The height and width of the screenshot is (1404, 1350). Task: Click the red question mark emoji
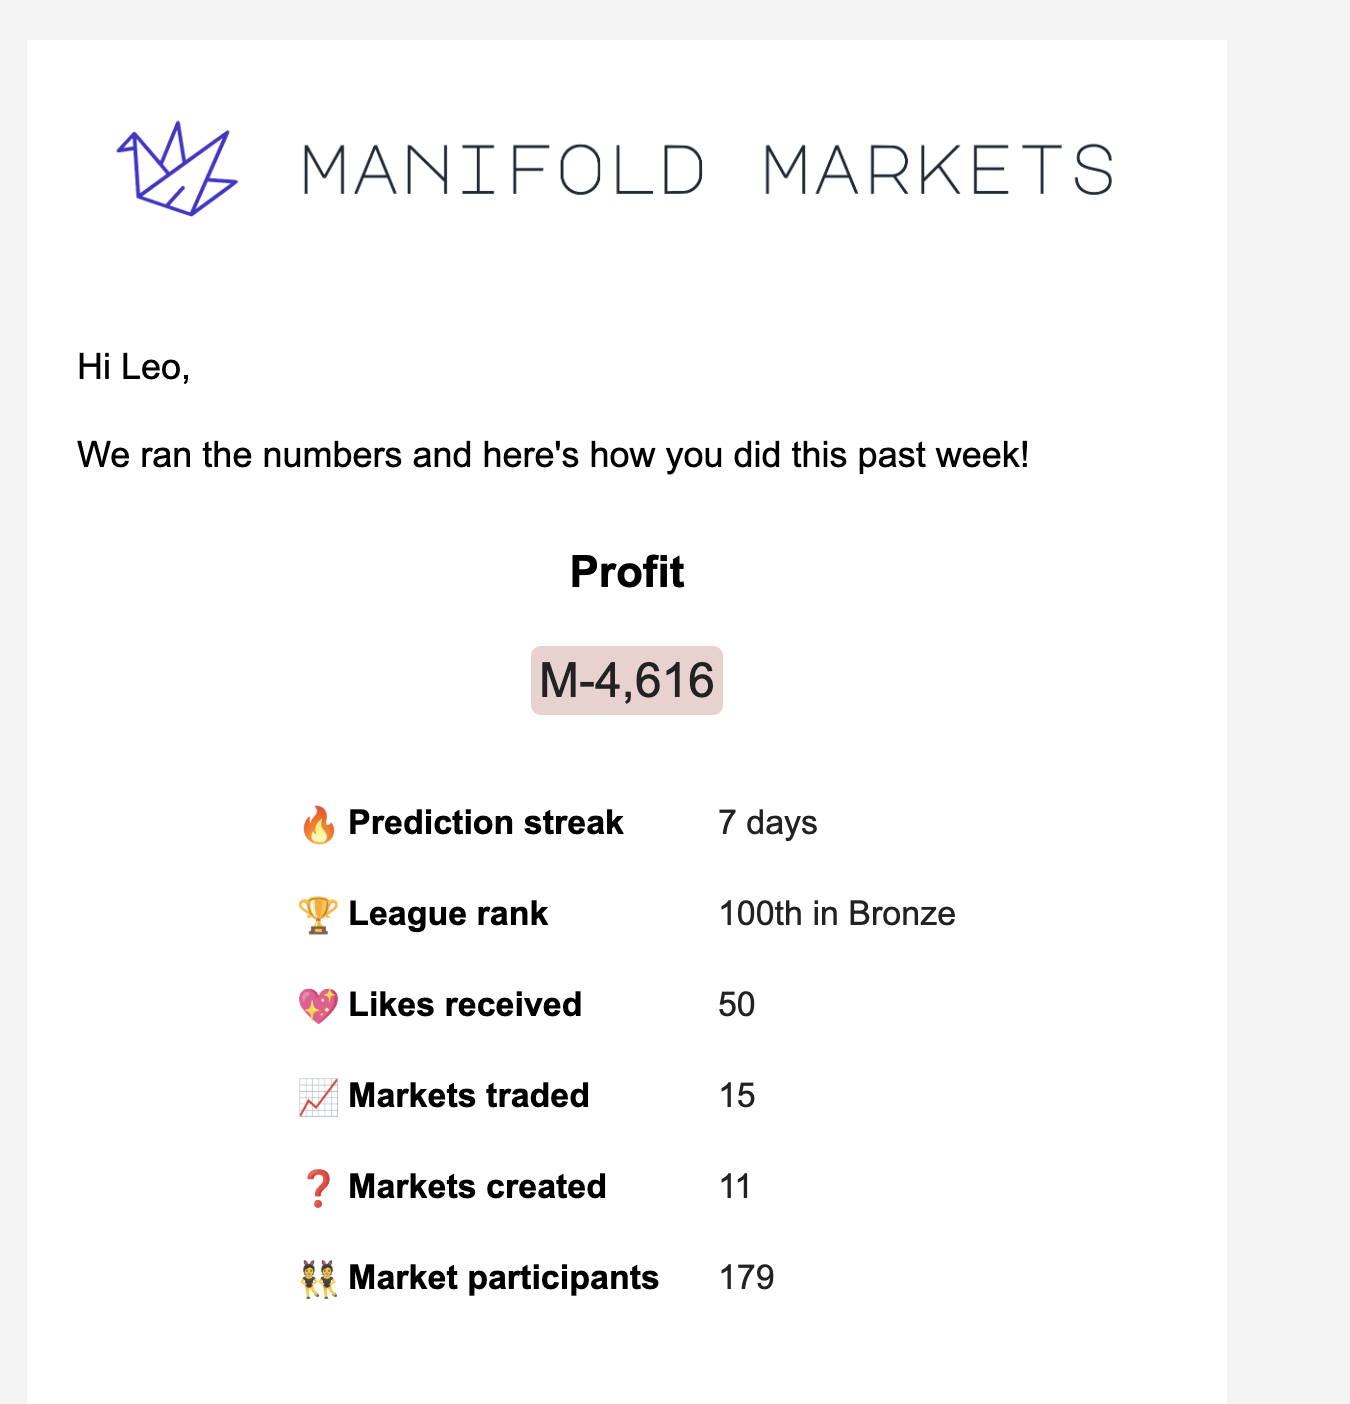coord(318,1188)
